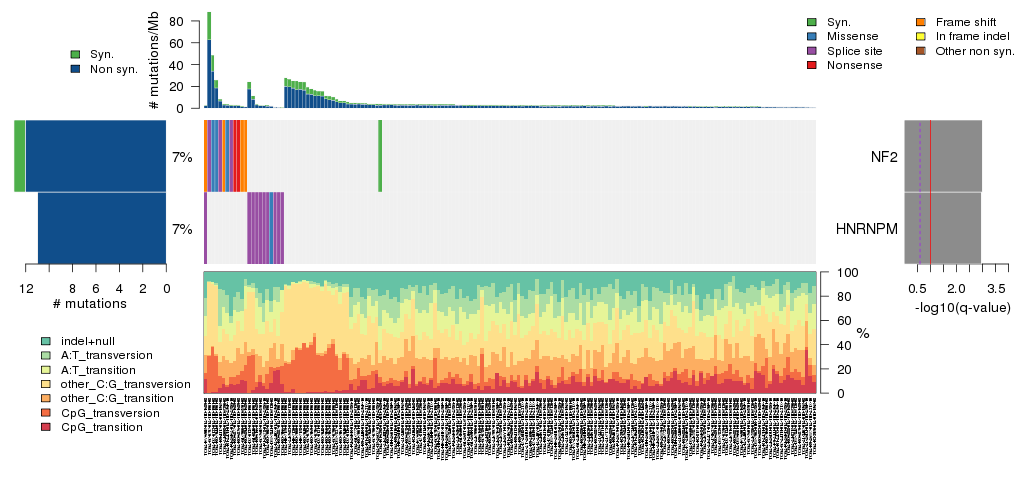The height and width of the screenshot is (504, 1020).
Task: Click the CpG_transversion legend swatch
Action: (x=45, y=413)
